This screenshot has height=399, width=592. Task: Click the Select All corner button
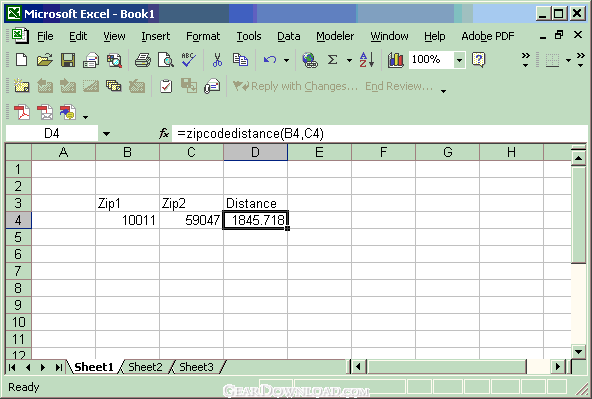pyautogui.click(x=18, y=152)
